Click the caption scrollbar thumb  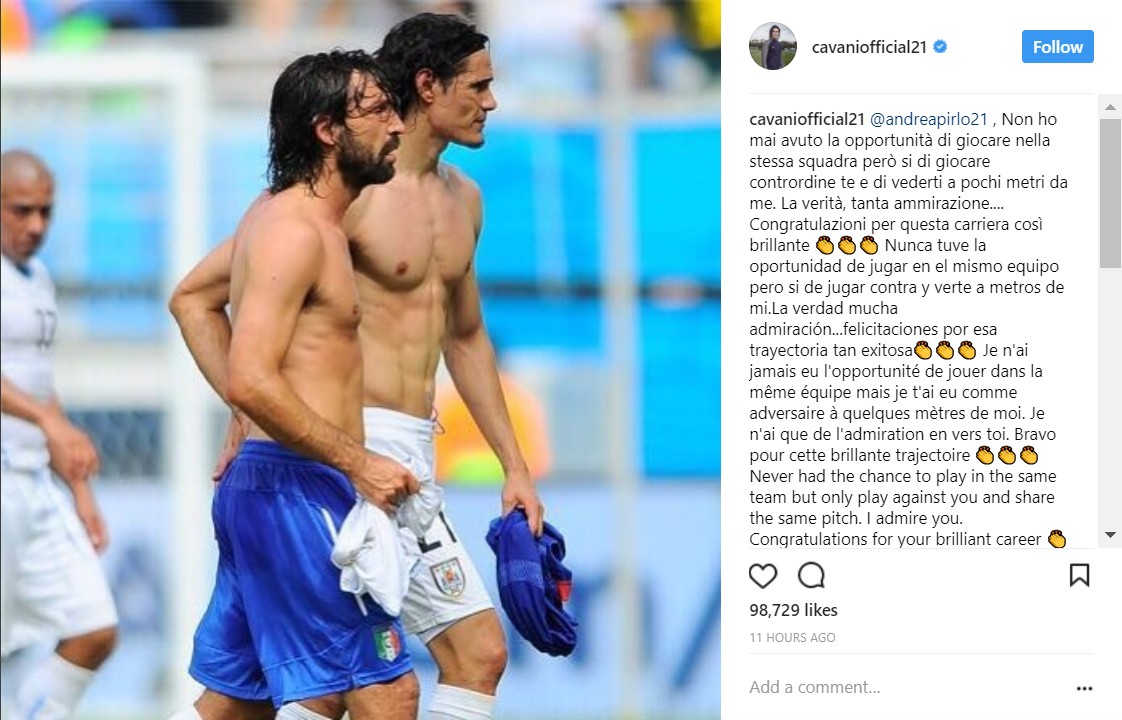click(x=1110, y=193)
